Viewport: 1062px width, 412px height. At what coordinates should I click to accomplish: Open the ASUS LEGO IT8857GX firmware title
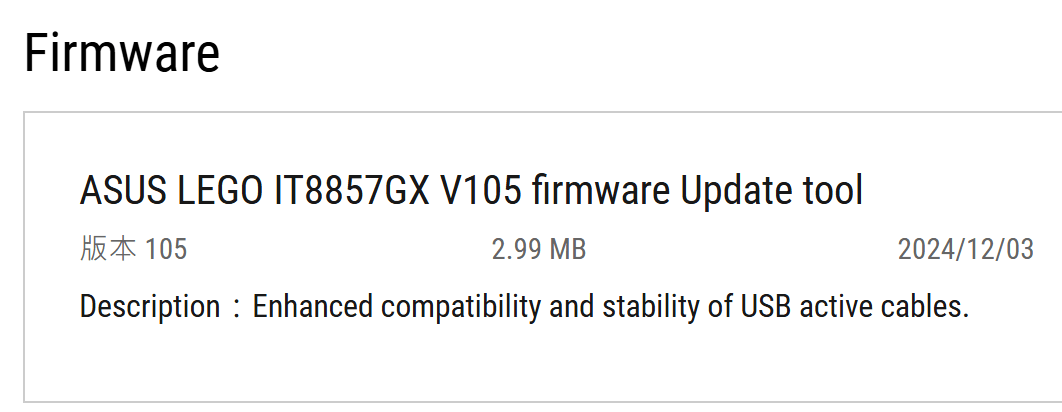pos(471,191)
